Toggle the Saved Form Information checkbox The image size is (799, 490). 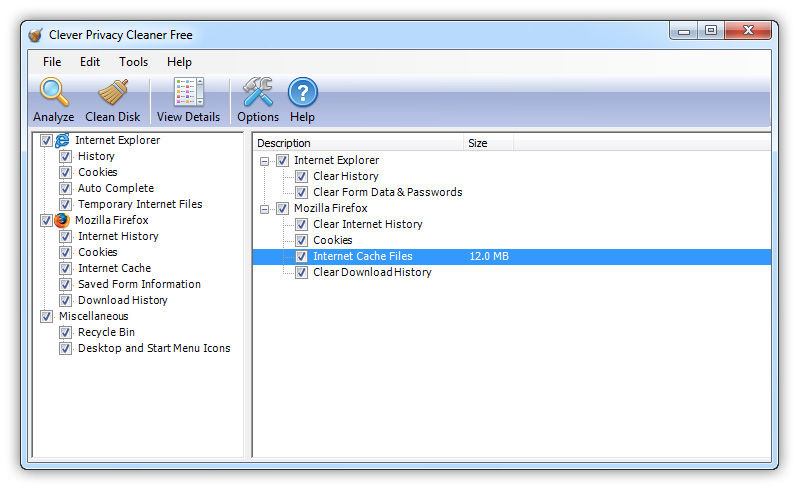tap(65, 284)
